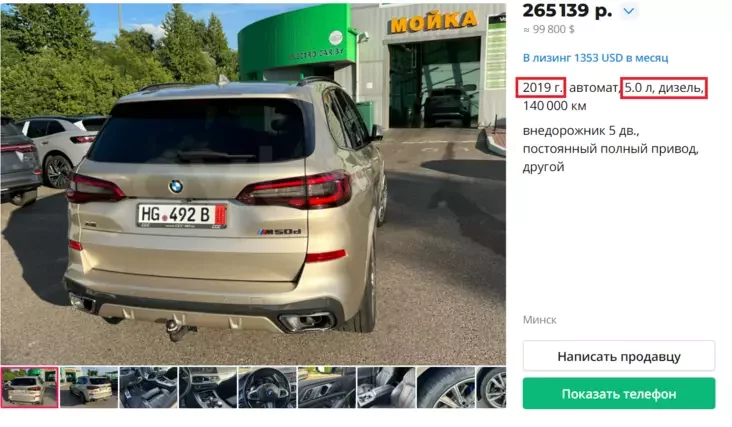Click the Минск city label

pos(540,320)
